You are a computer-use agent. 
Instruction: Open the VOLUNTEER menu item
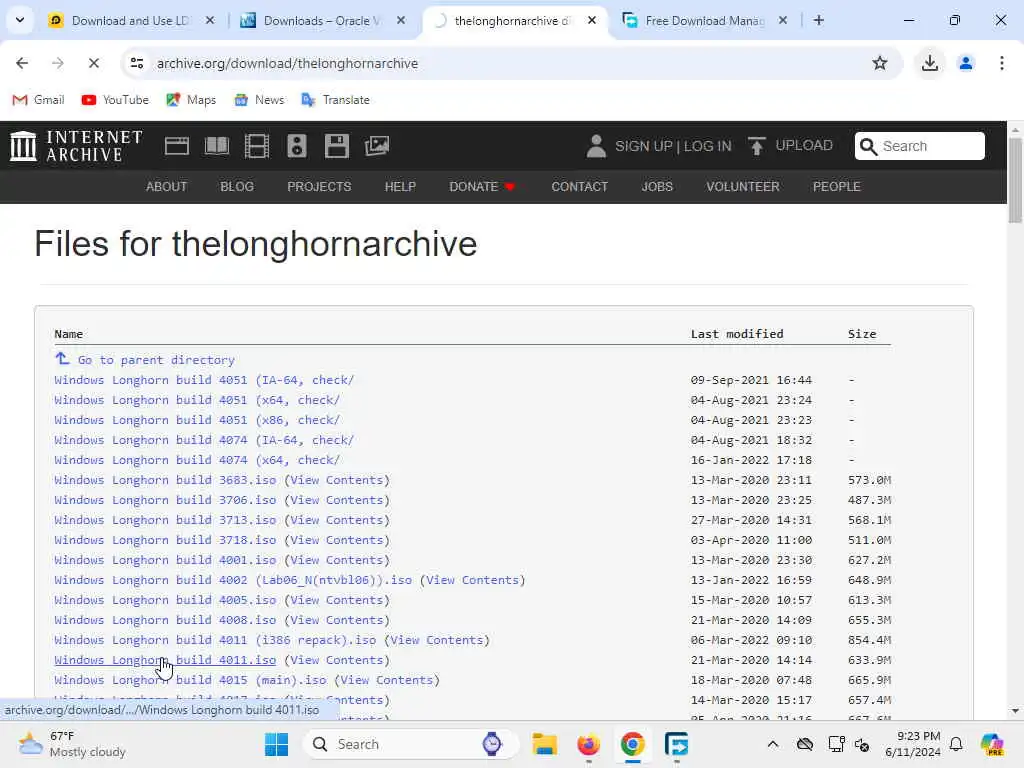coord(743,187)
